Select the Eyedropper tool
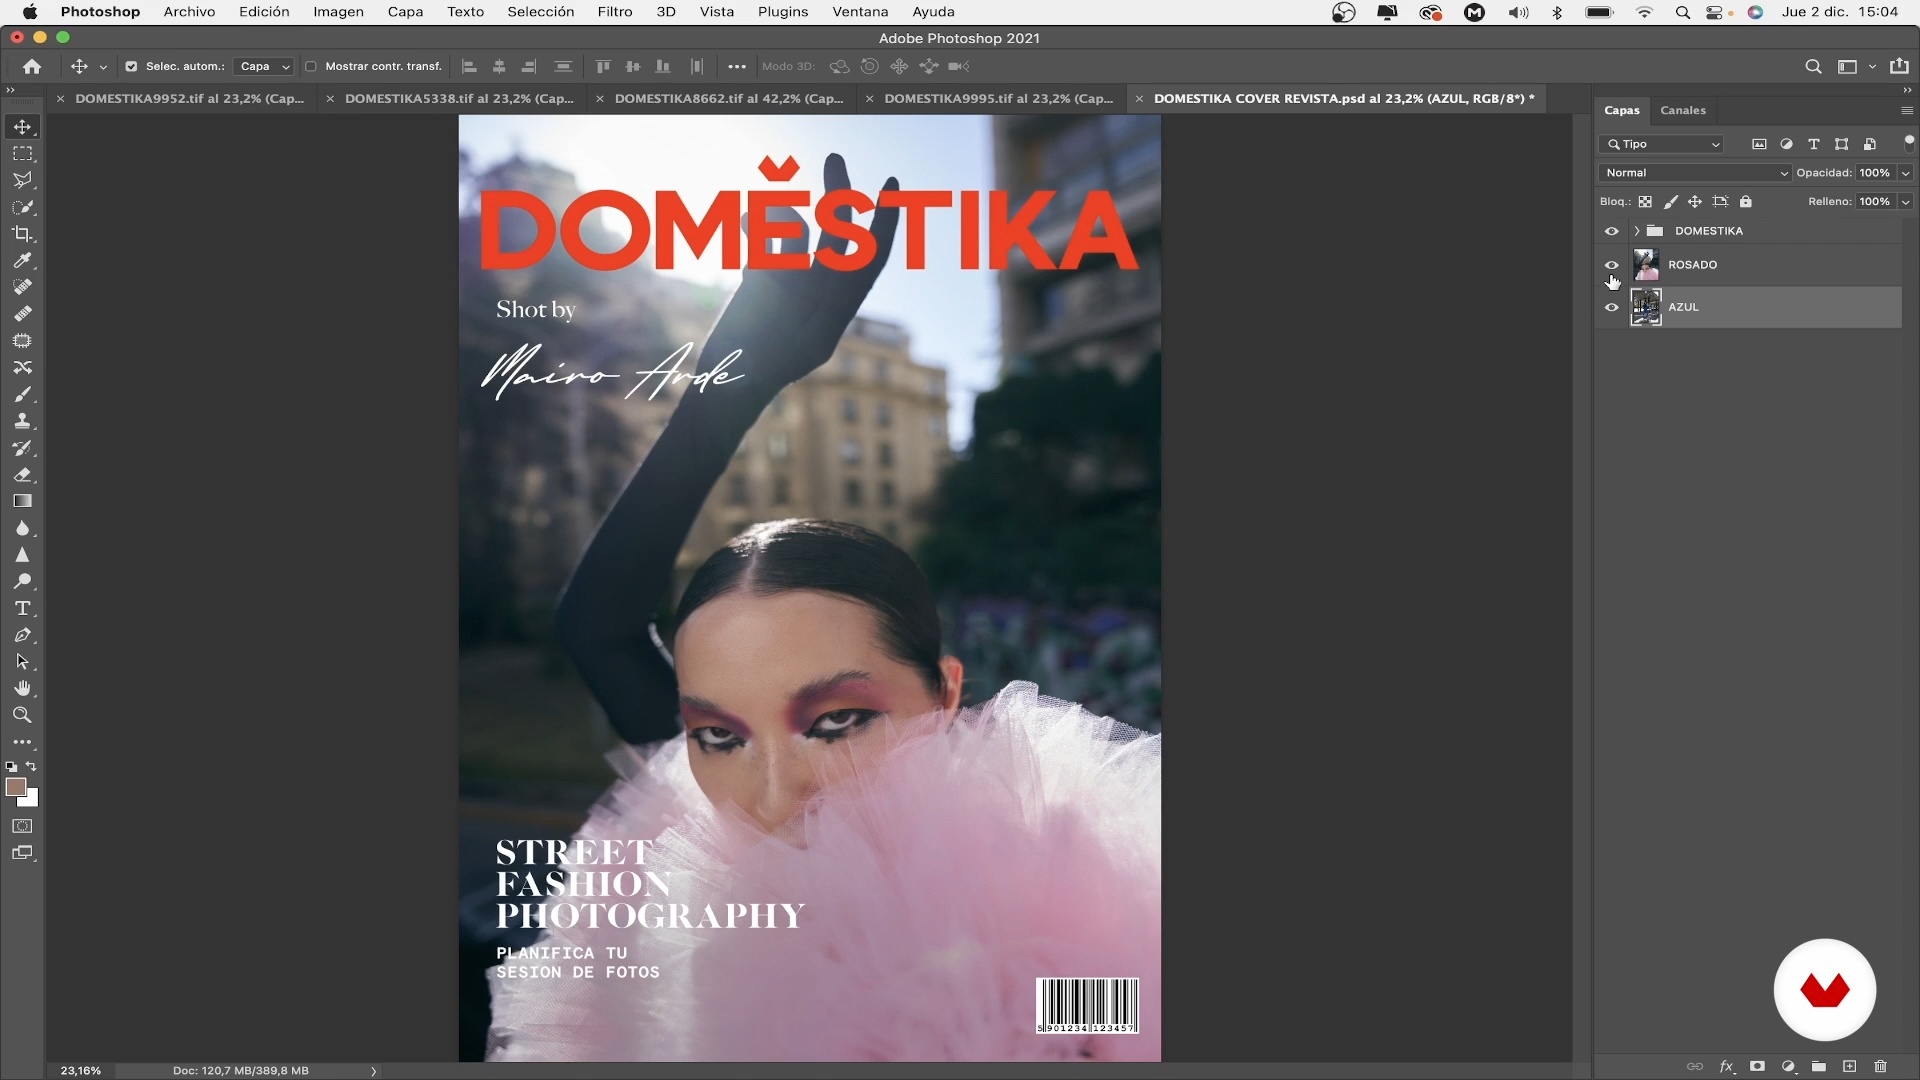Image resolution: width=1920 pixels, height=1080 pixels. click(22, 261)
